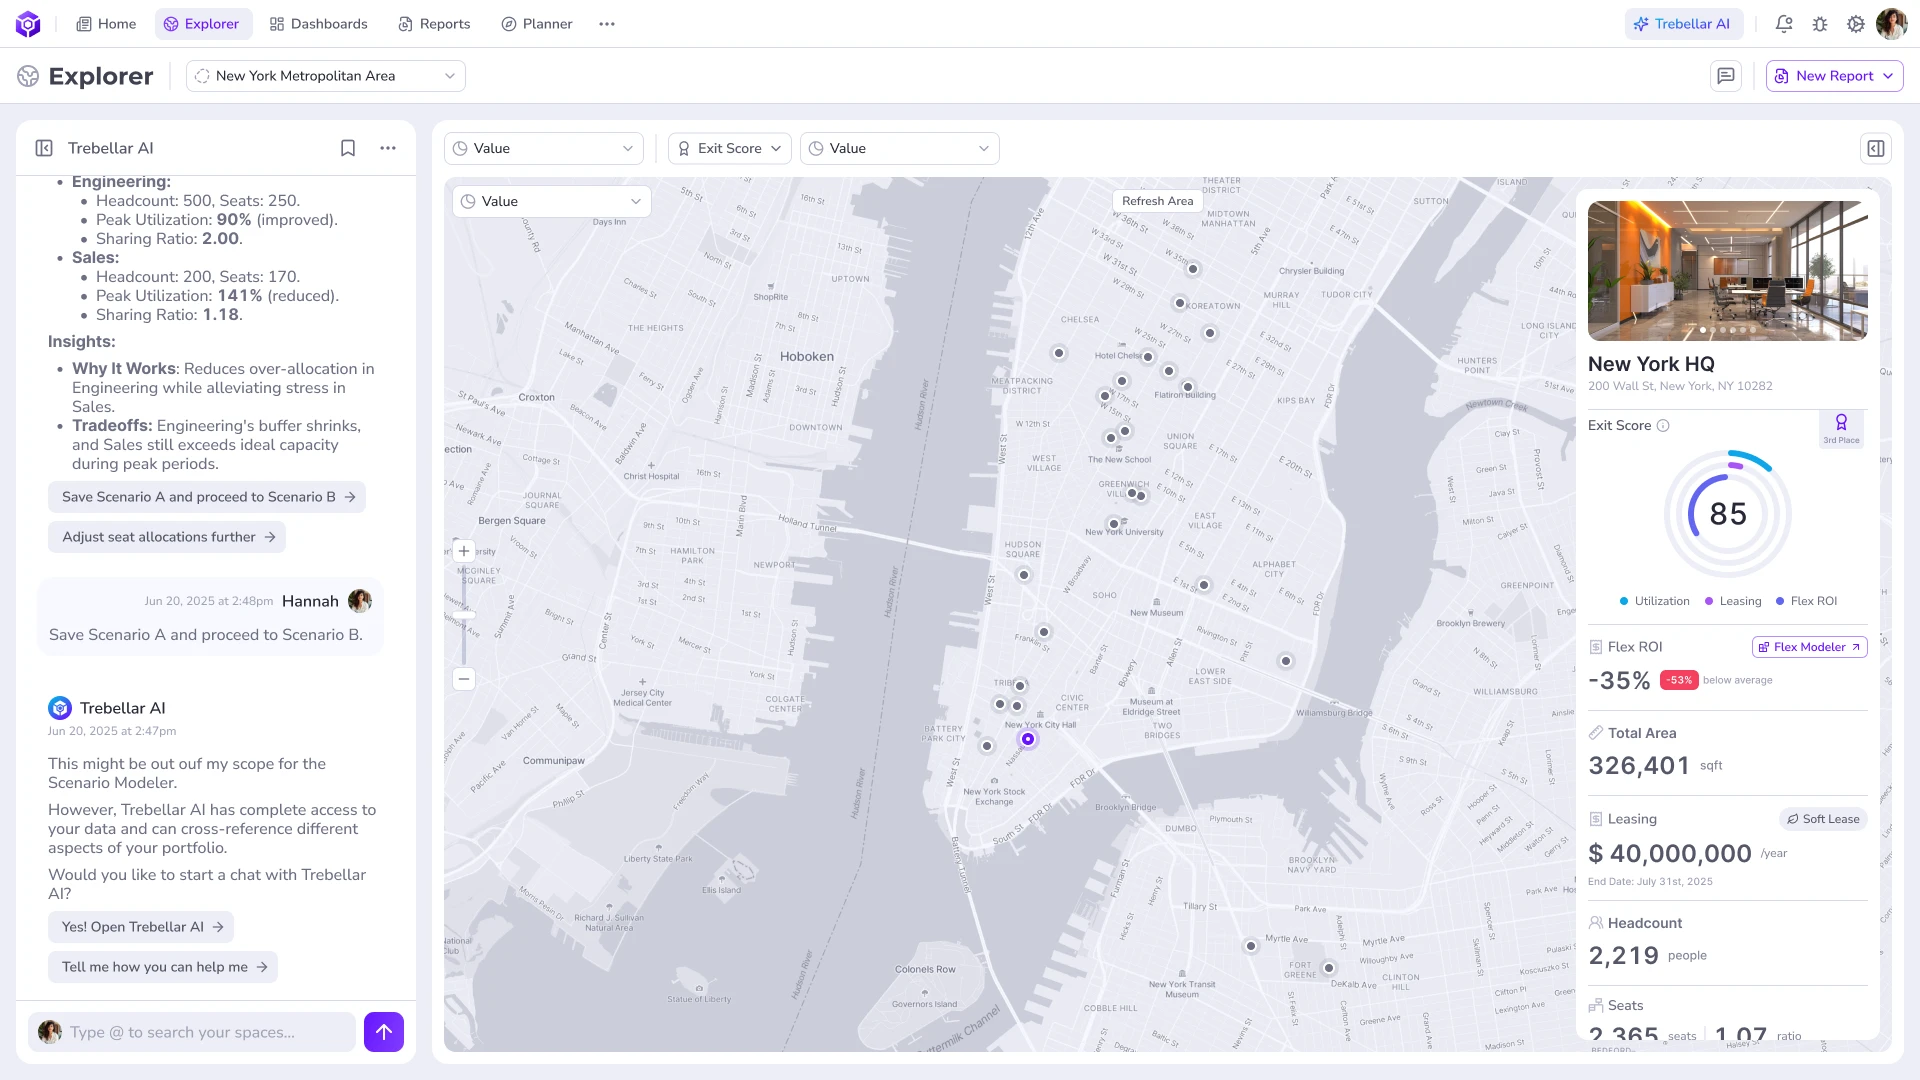The width and height of the screenshot is (1920, 1080).
Task: Zoom out on the map
Action: coord(464,679)
